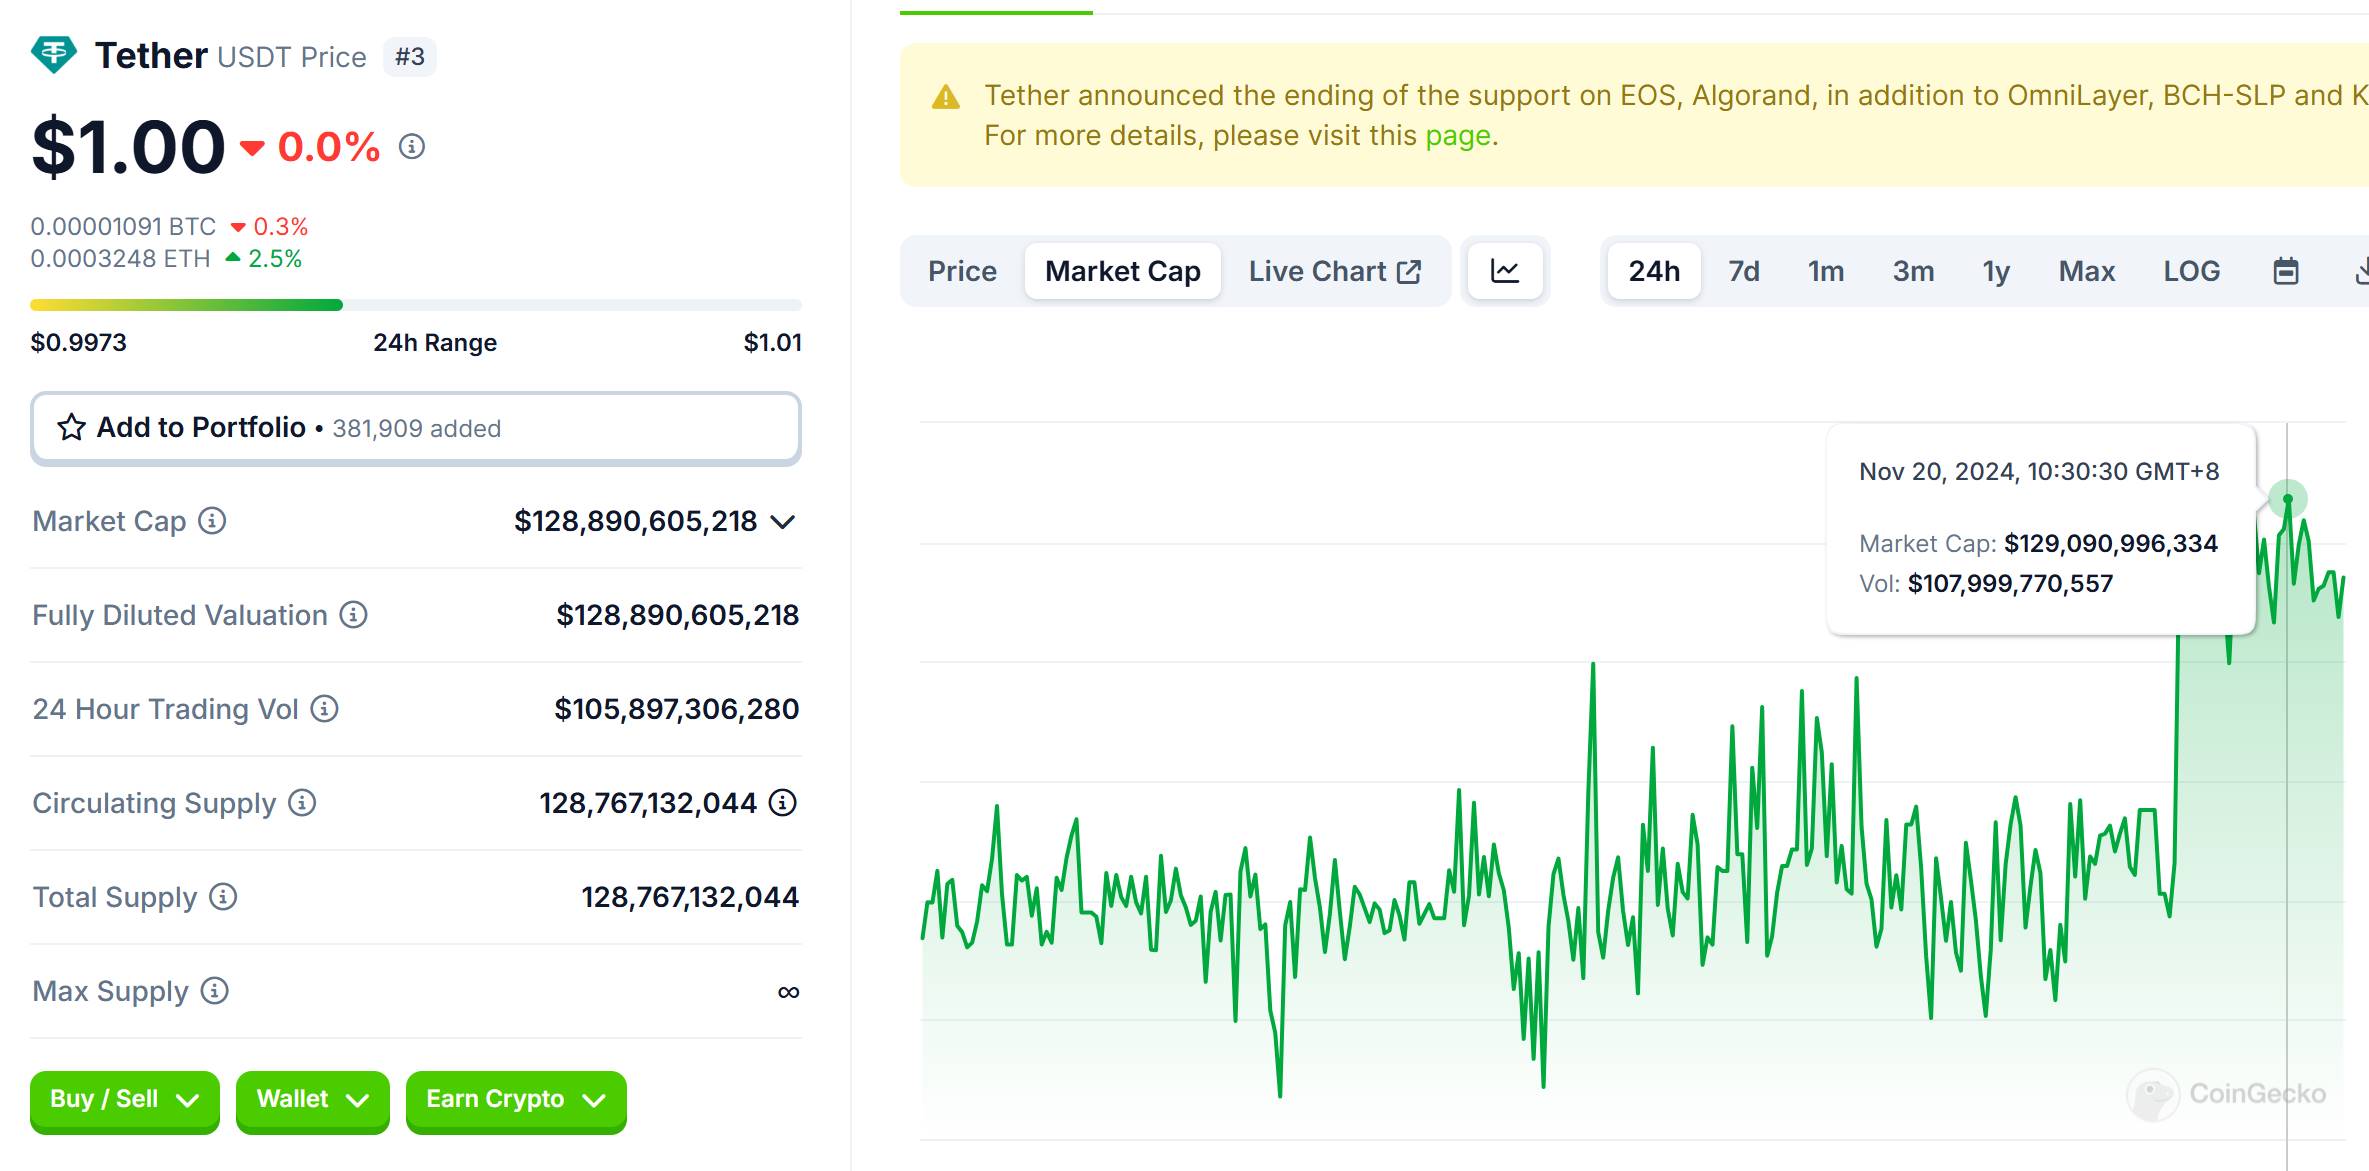Click the $1.01 range high value
The width and height of the screenshot is (2369, 1171).
click(772, 343)
